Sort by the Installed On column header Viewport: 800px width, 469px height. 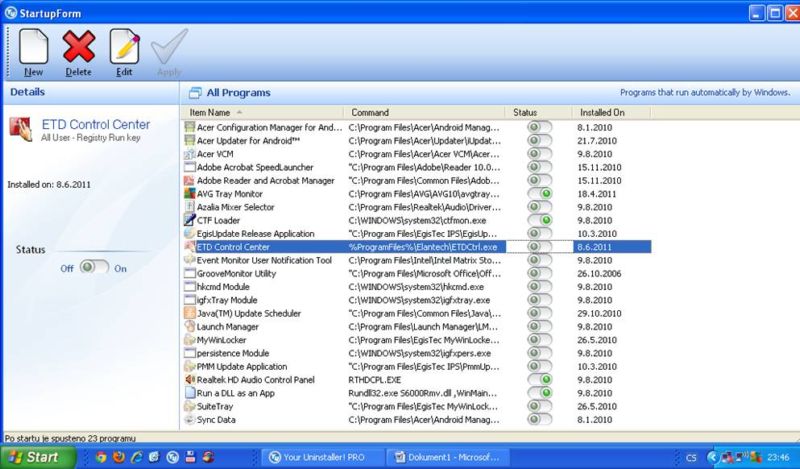pos(611,112)
